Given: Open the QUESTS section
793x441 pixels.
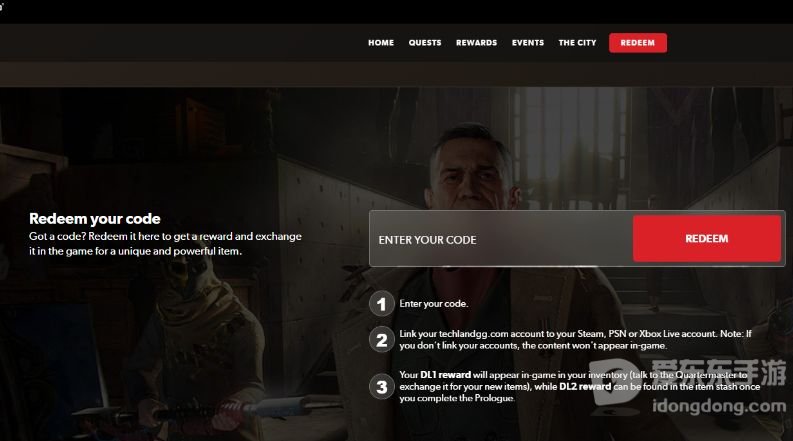Looking at the screenshot, I should tap(425, 43).
